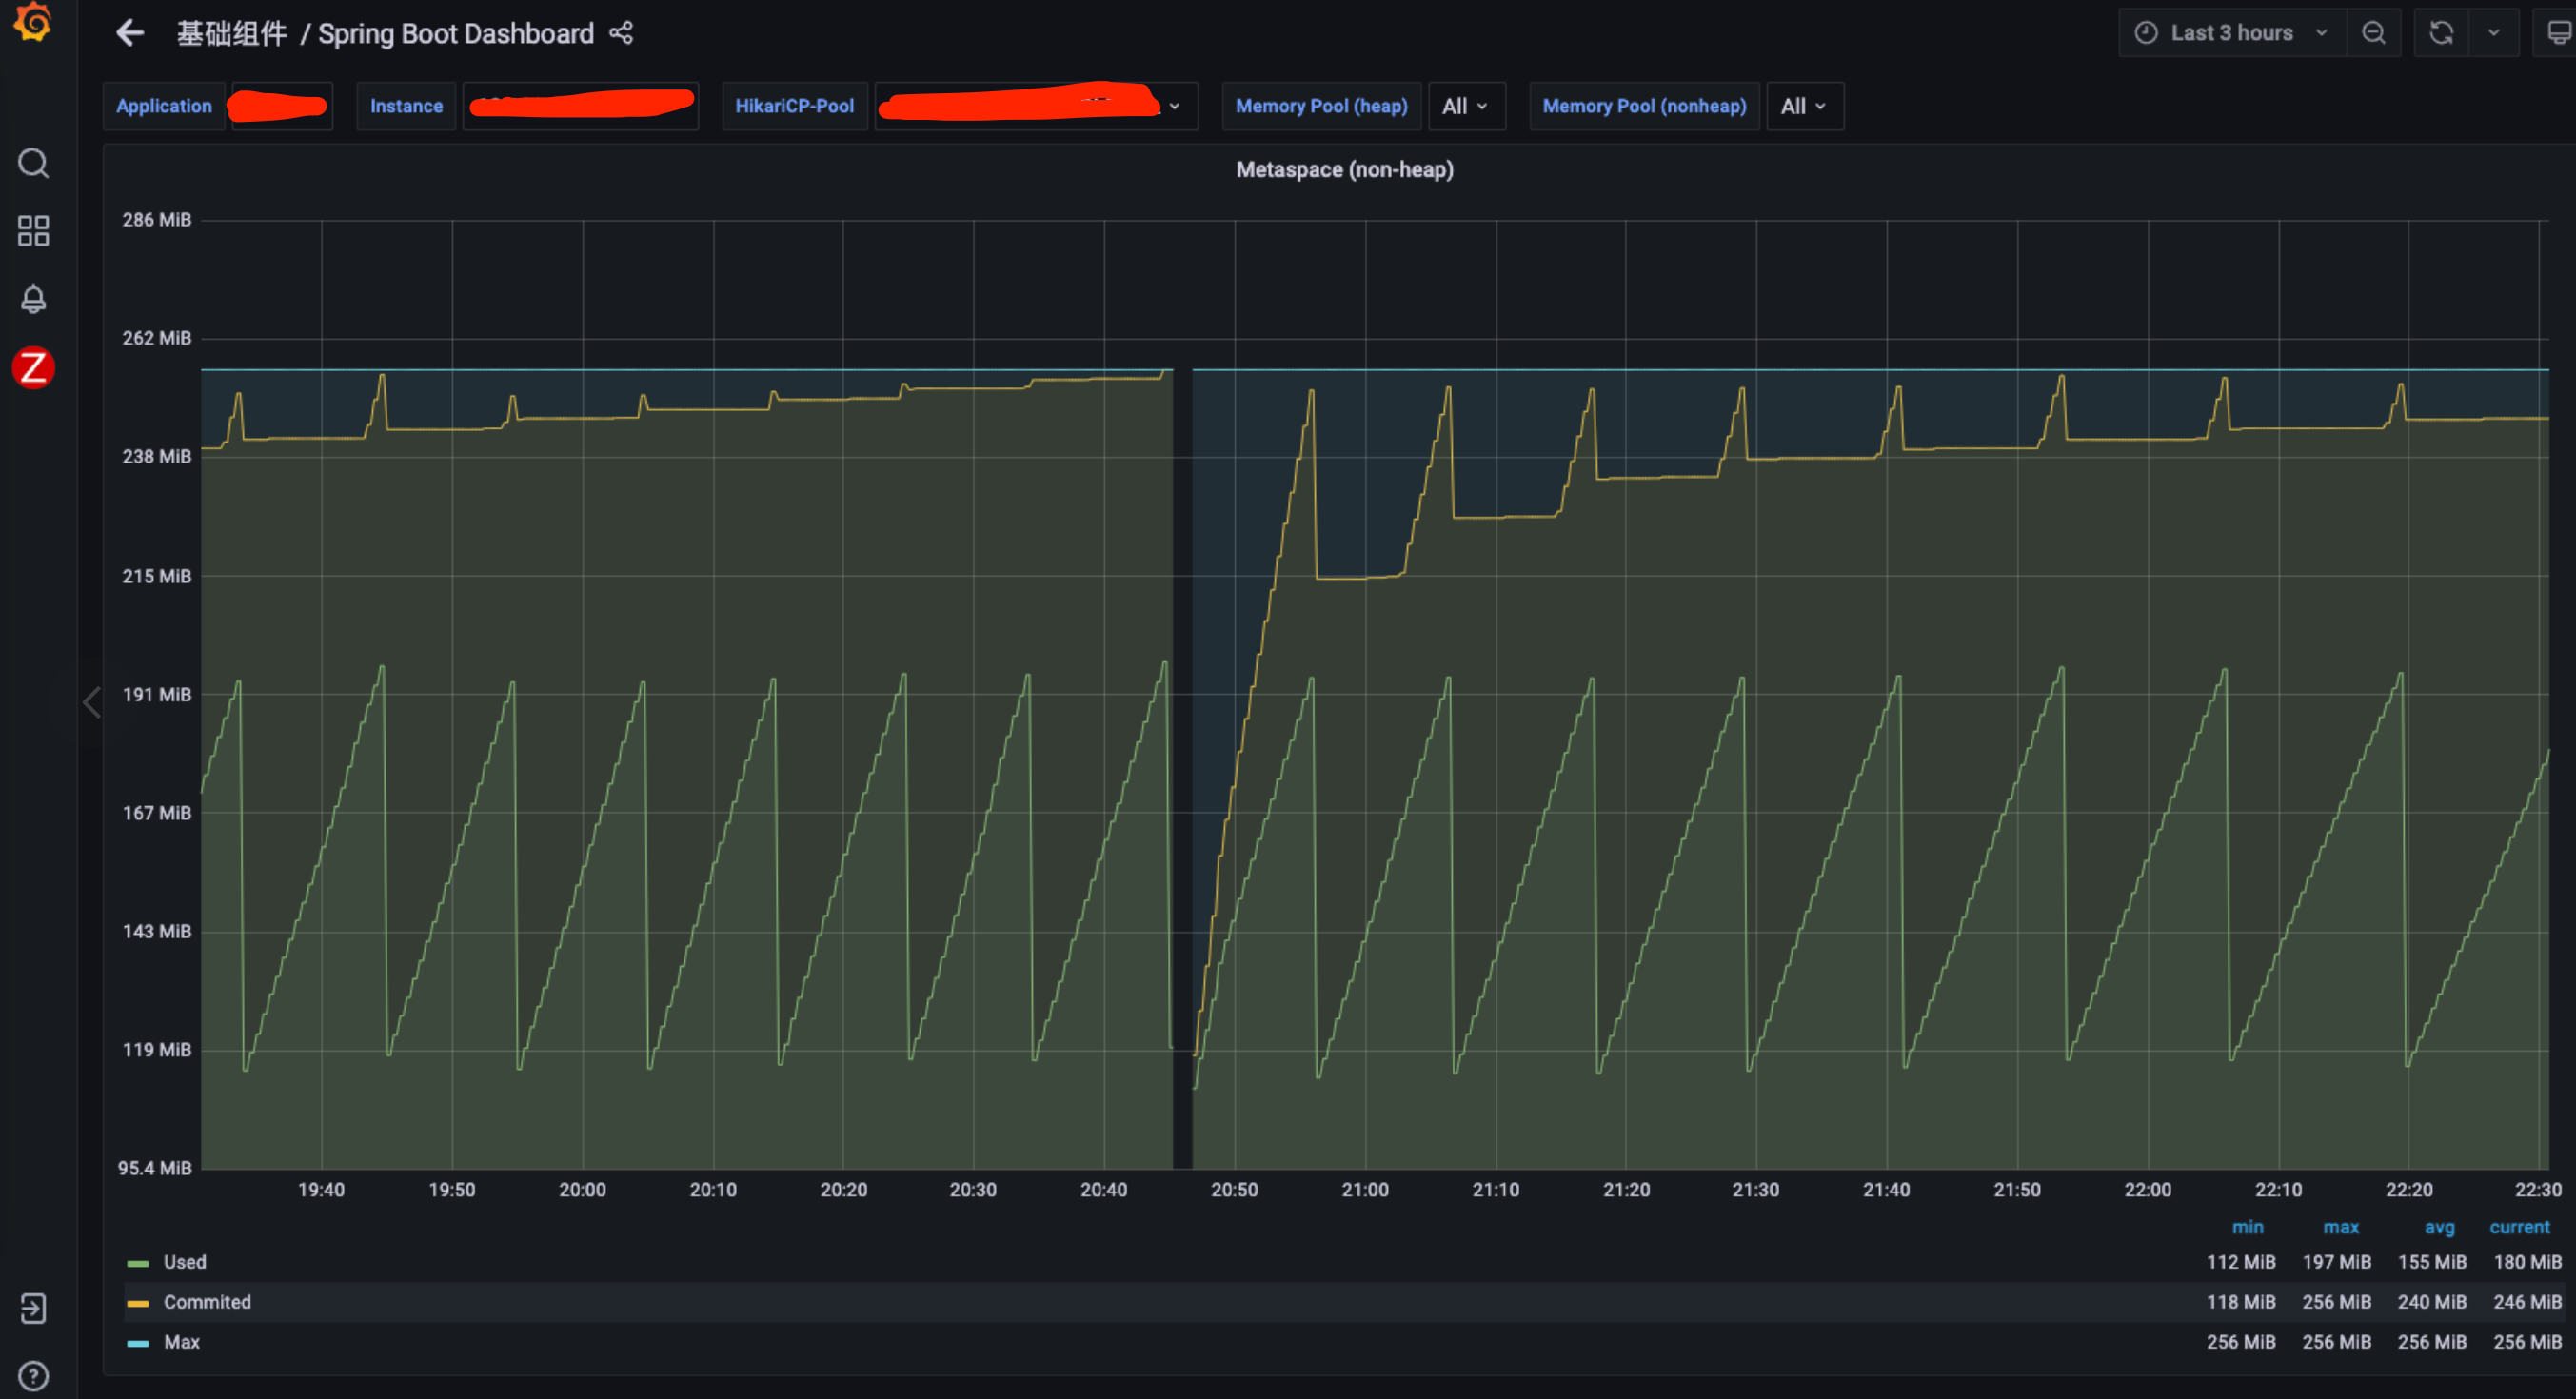Open the Memory Pool (nonheap) All dropdown

(1804, 106)
